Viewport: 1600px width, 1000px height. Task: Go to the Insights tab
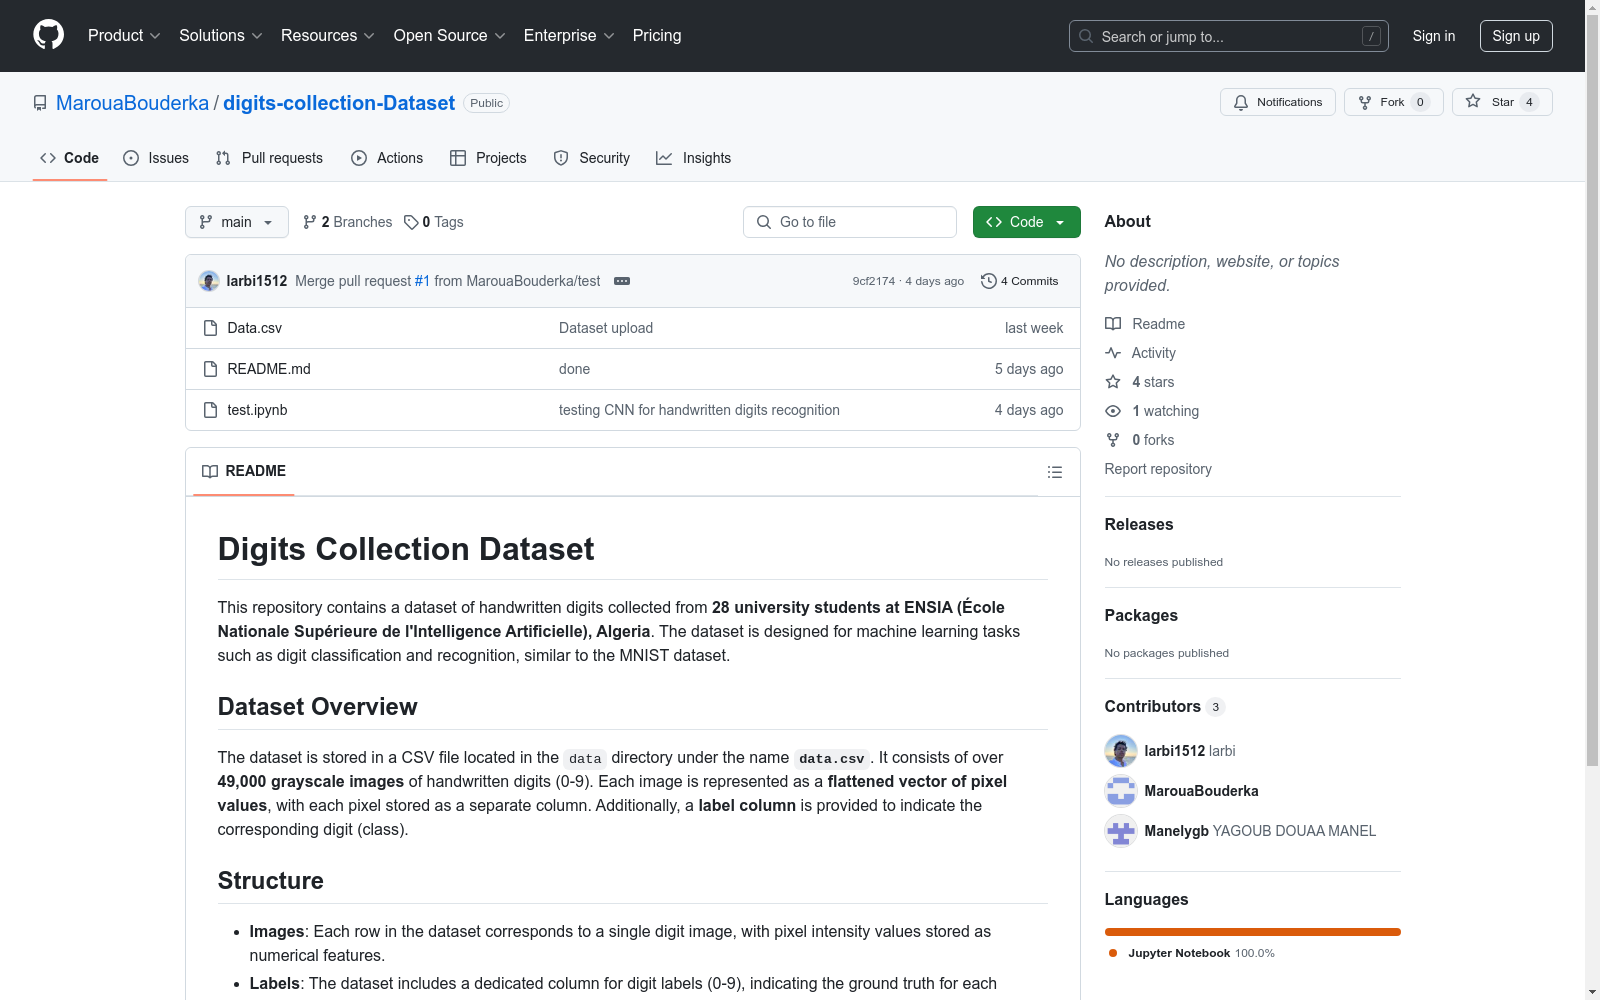pyautogui.click(x=693, y=158)
